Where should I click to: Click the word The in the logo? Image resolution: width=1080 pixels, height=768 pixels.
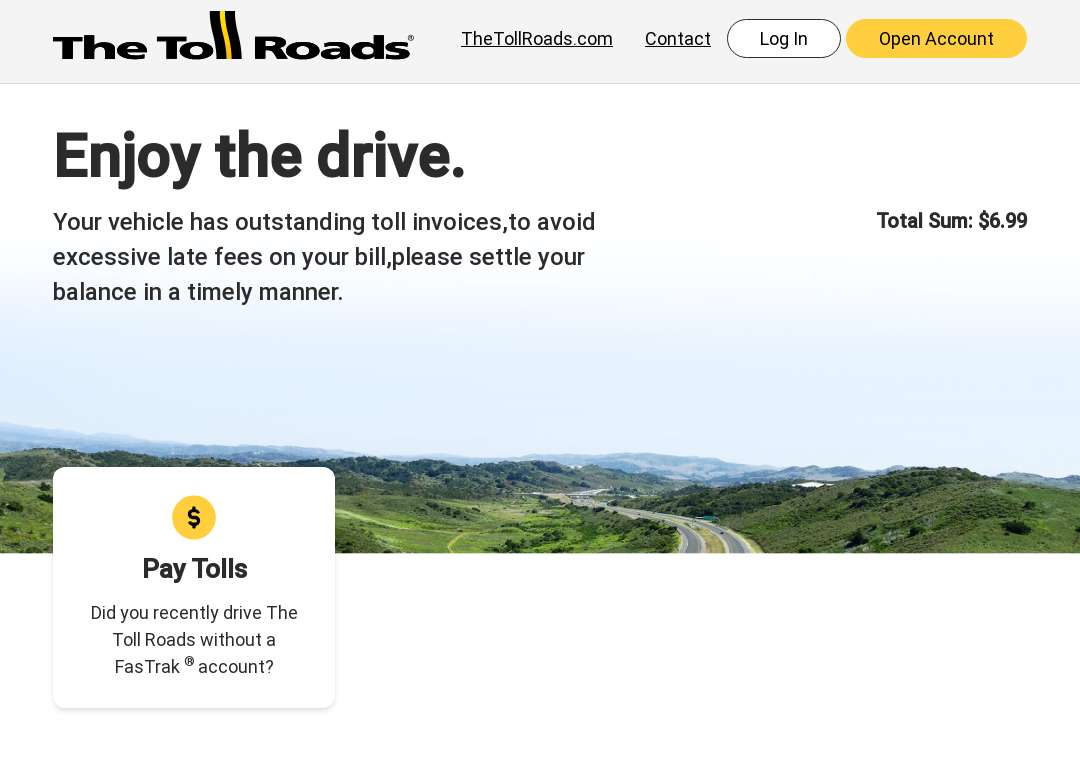click(99, 48)
